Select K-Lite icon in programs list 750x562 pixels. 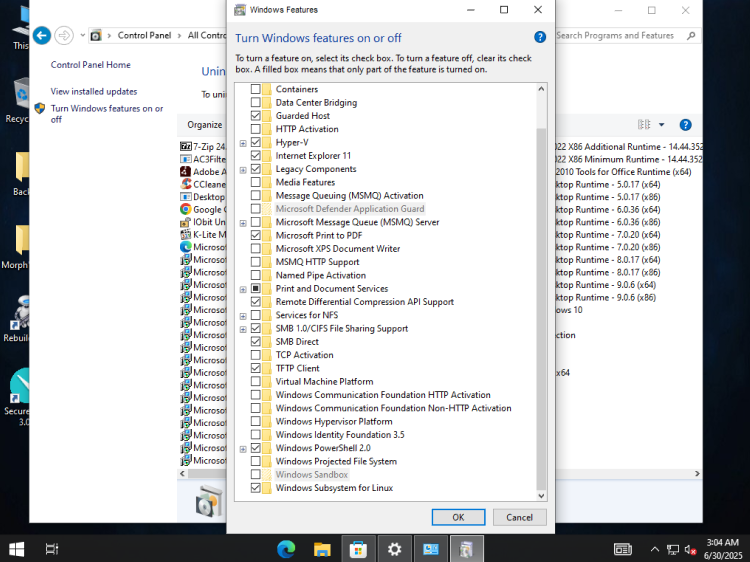(186, 234)
